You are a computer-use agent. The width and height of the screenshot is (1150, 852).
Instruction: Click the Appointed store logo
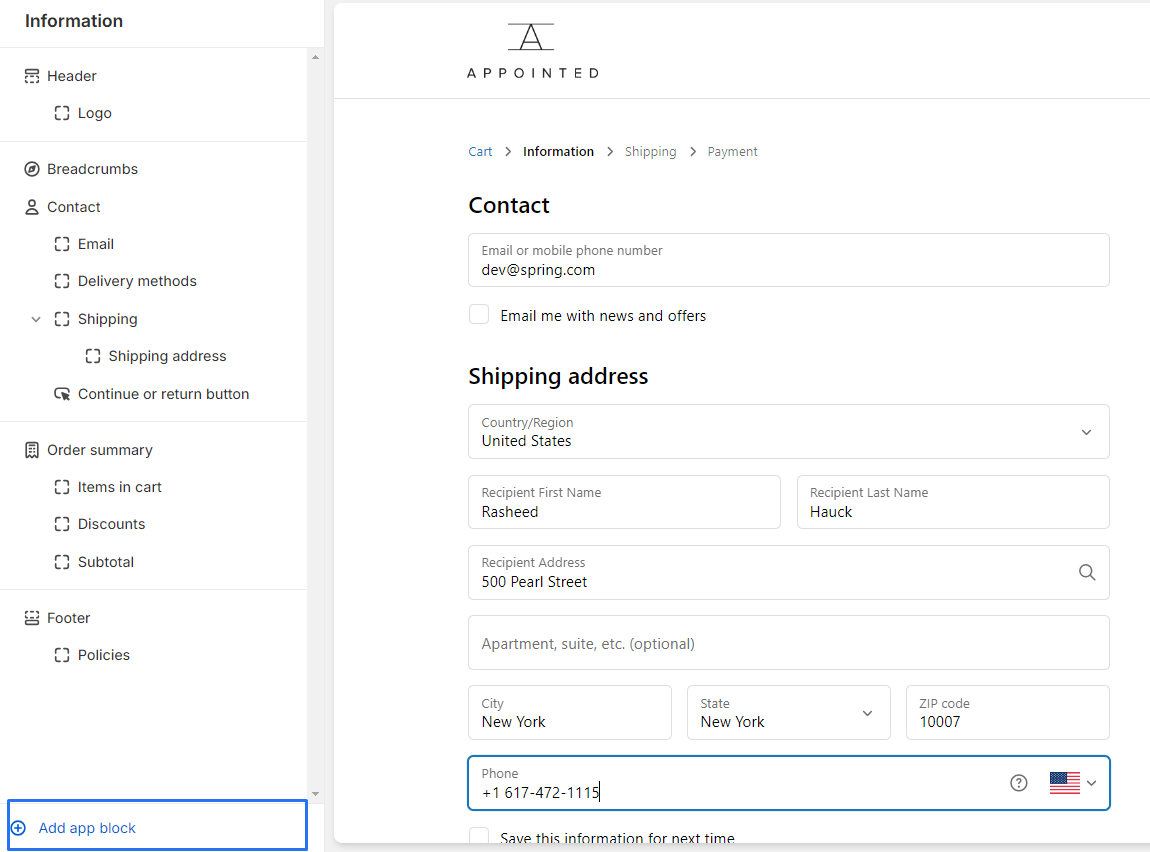tap(532, 50)
